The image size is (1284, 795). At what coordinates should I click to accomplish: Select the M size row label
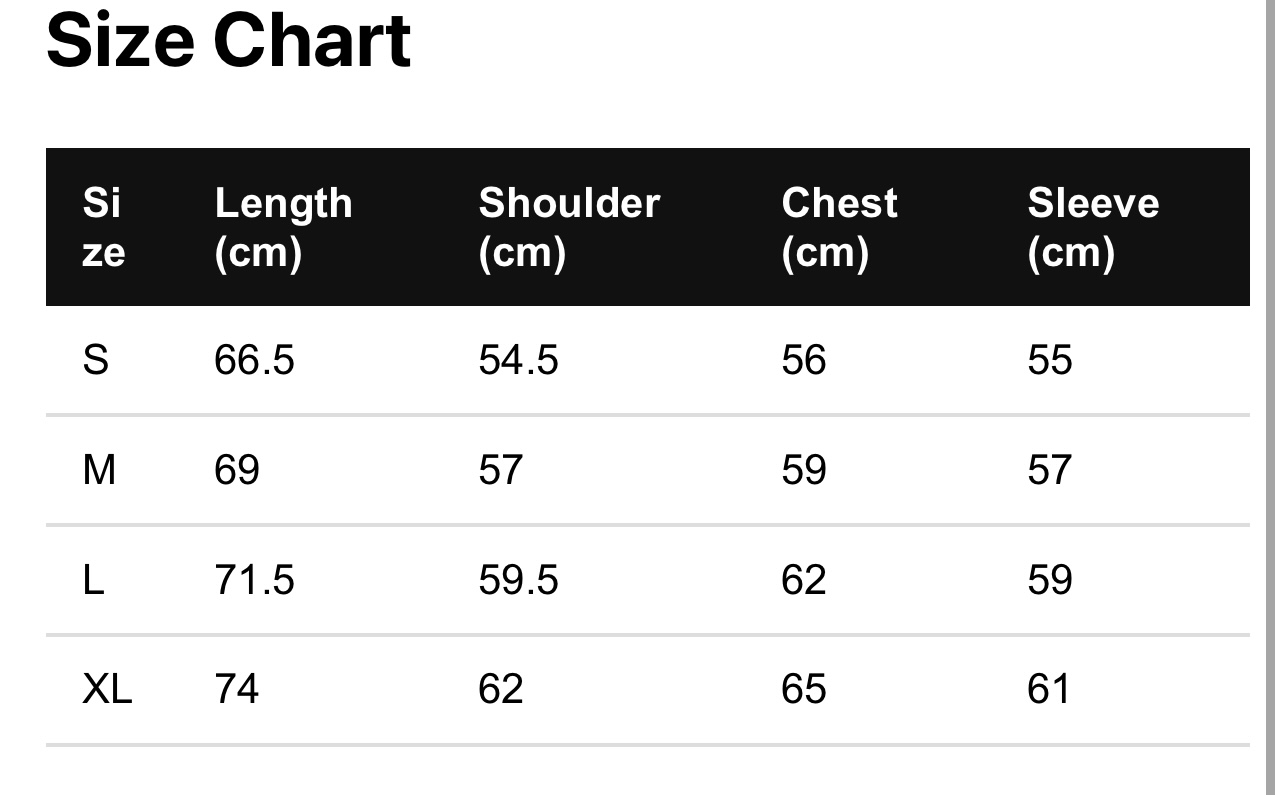[x=99, y=469]
